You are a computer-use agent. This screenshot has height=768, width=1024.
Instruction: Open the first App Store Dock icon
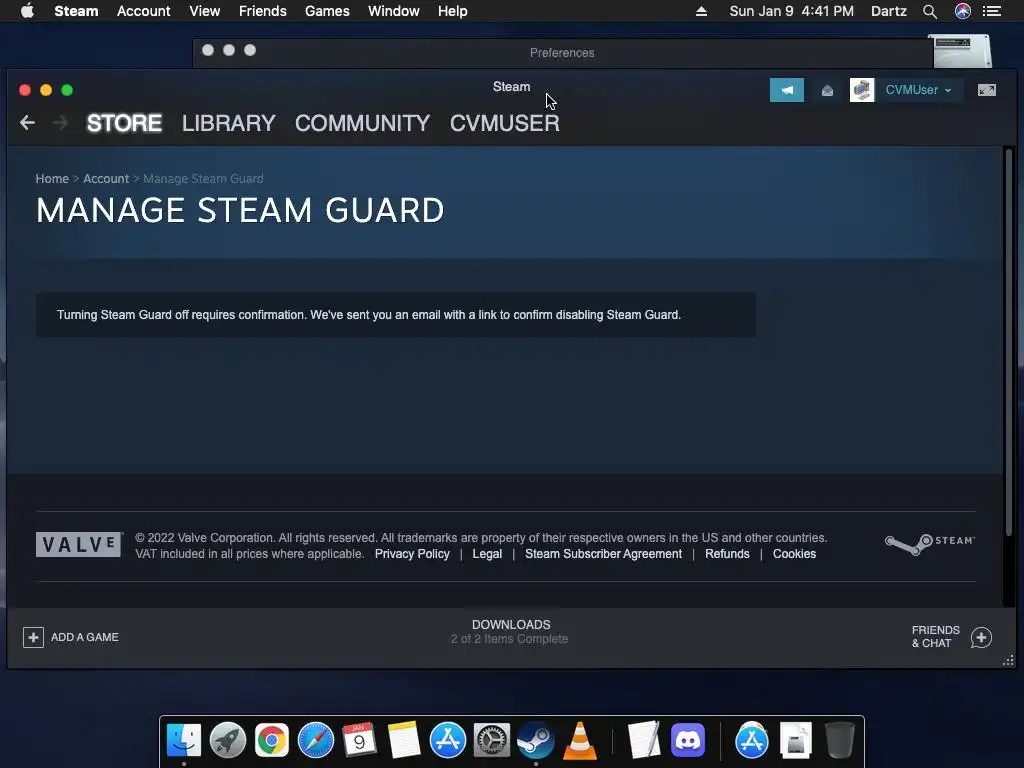447,740
